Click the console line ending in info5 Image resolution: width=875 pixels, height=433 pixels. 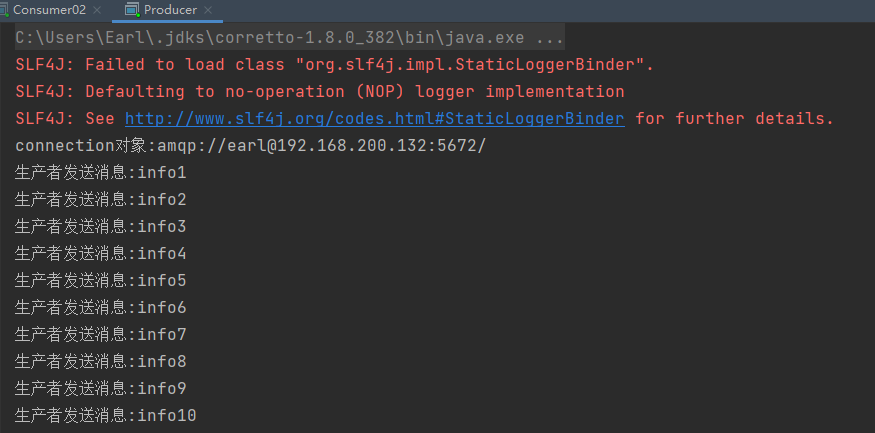[100, 281]
